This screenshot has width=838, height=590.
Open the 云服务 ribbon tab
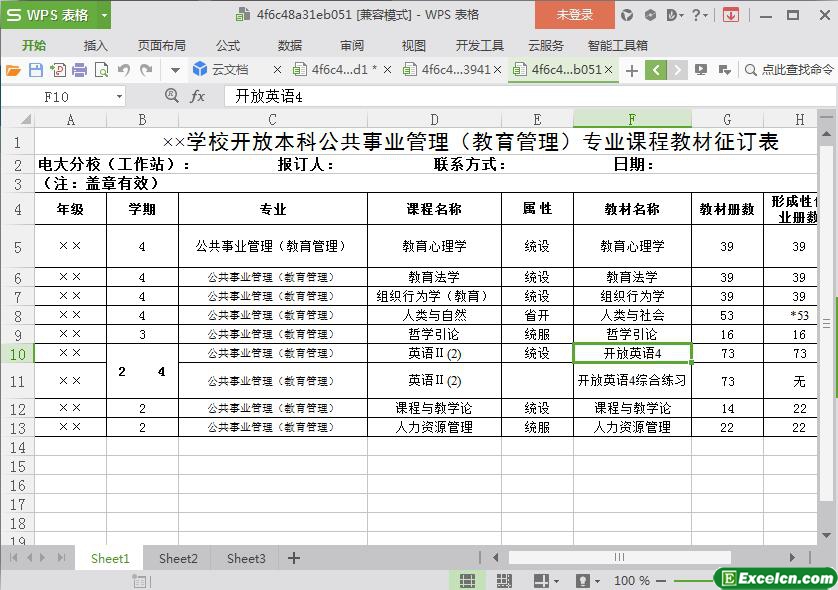pos(546,45)
